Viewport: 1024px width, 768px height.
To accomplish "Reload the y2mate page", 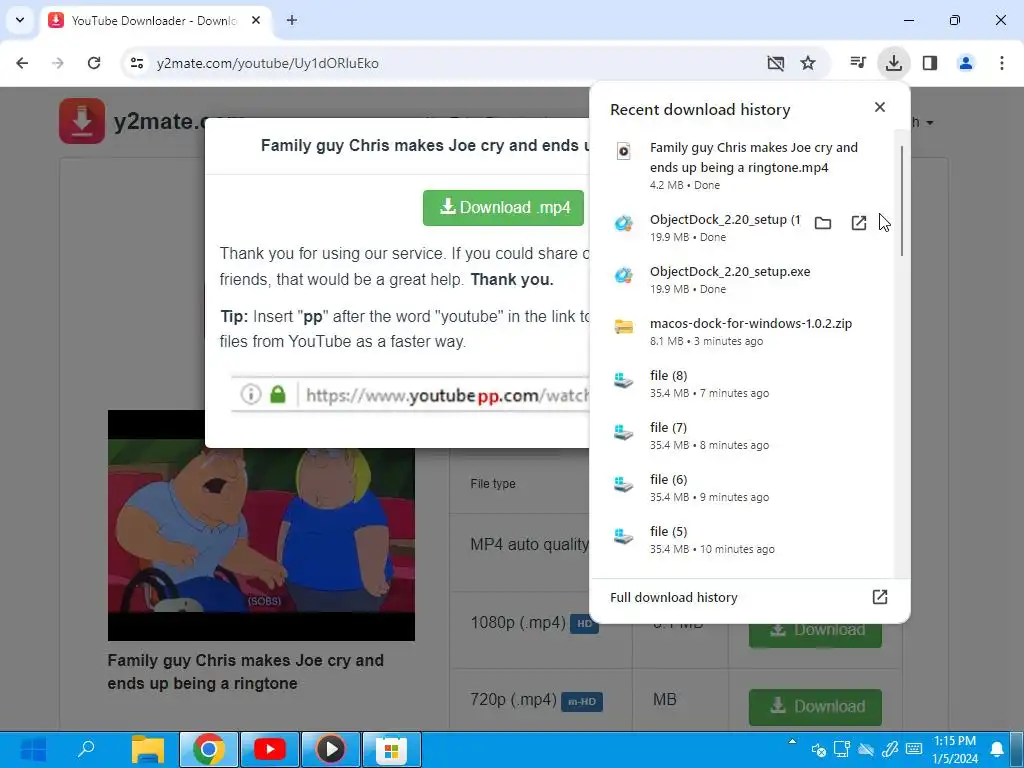I will click(94, 63).
